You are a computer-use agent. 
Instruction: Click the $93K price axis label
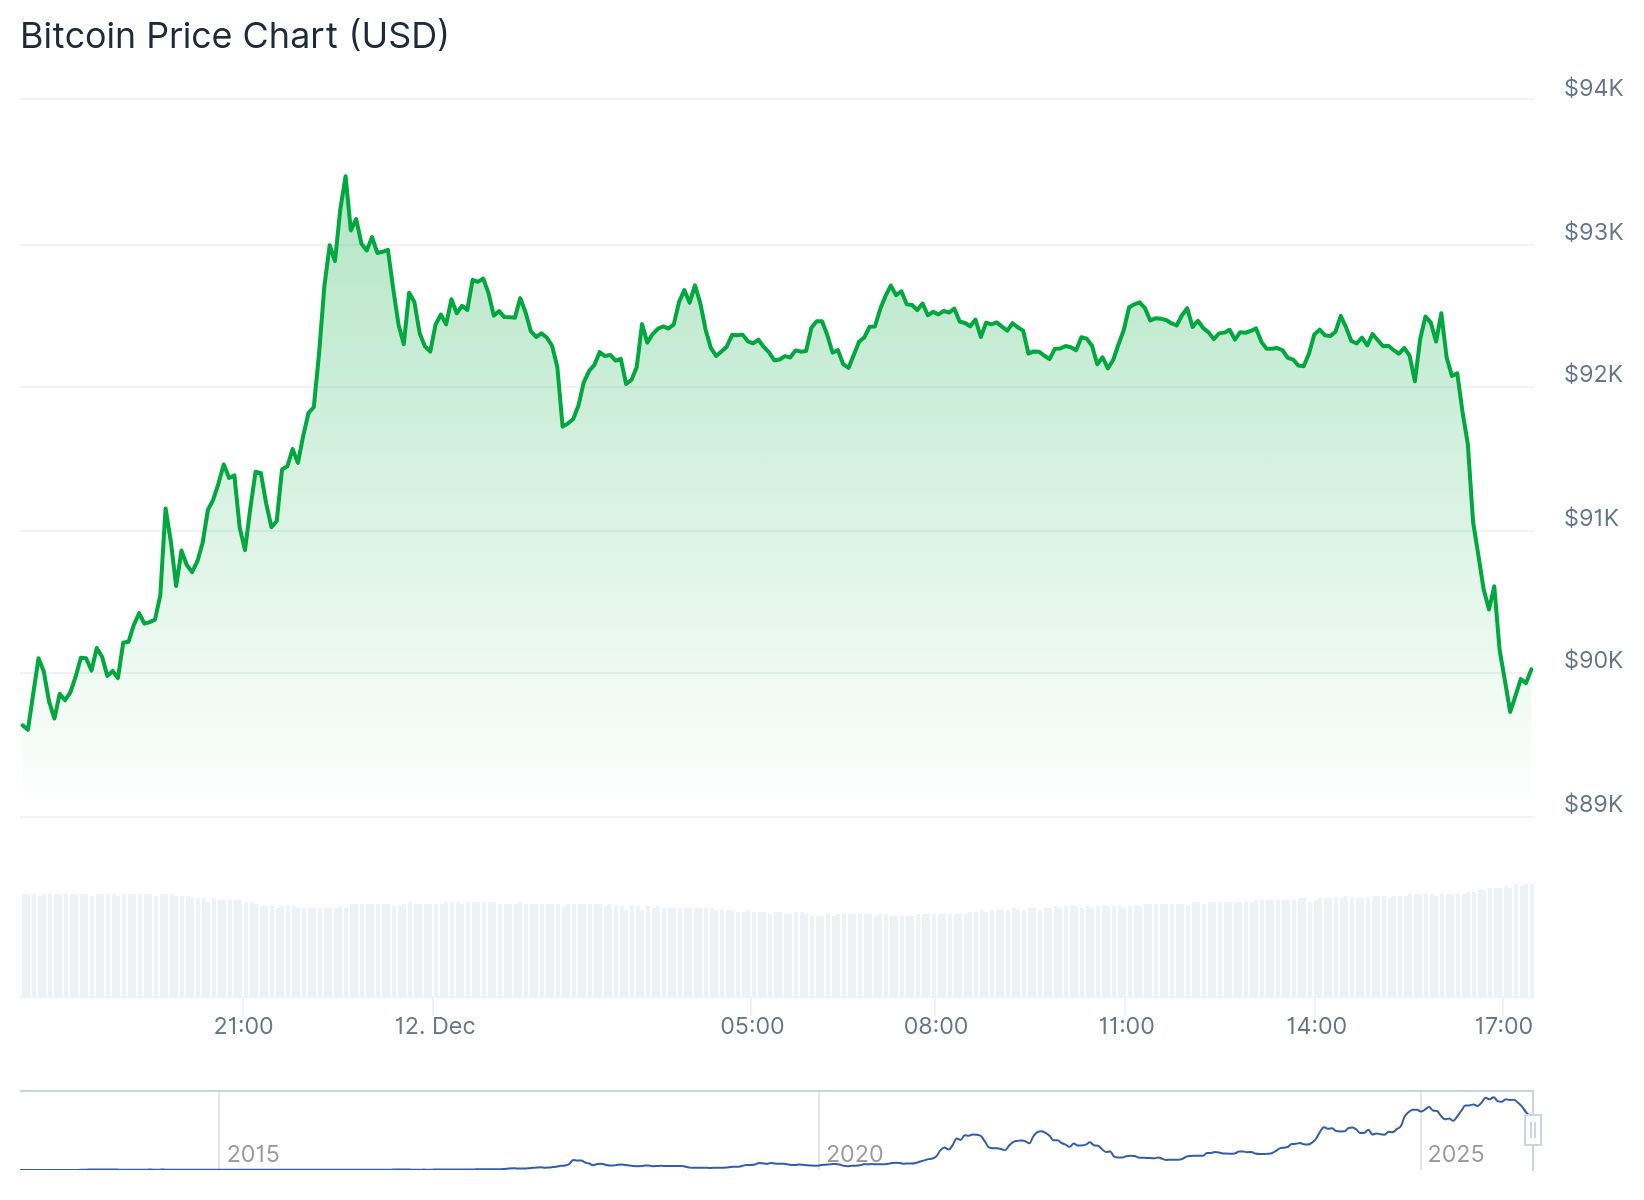(x=1593, y=232)
